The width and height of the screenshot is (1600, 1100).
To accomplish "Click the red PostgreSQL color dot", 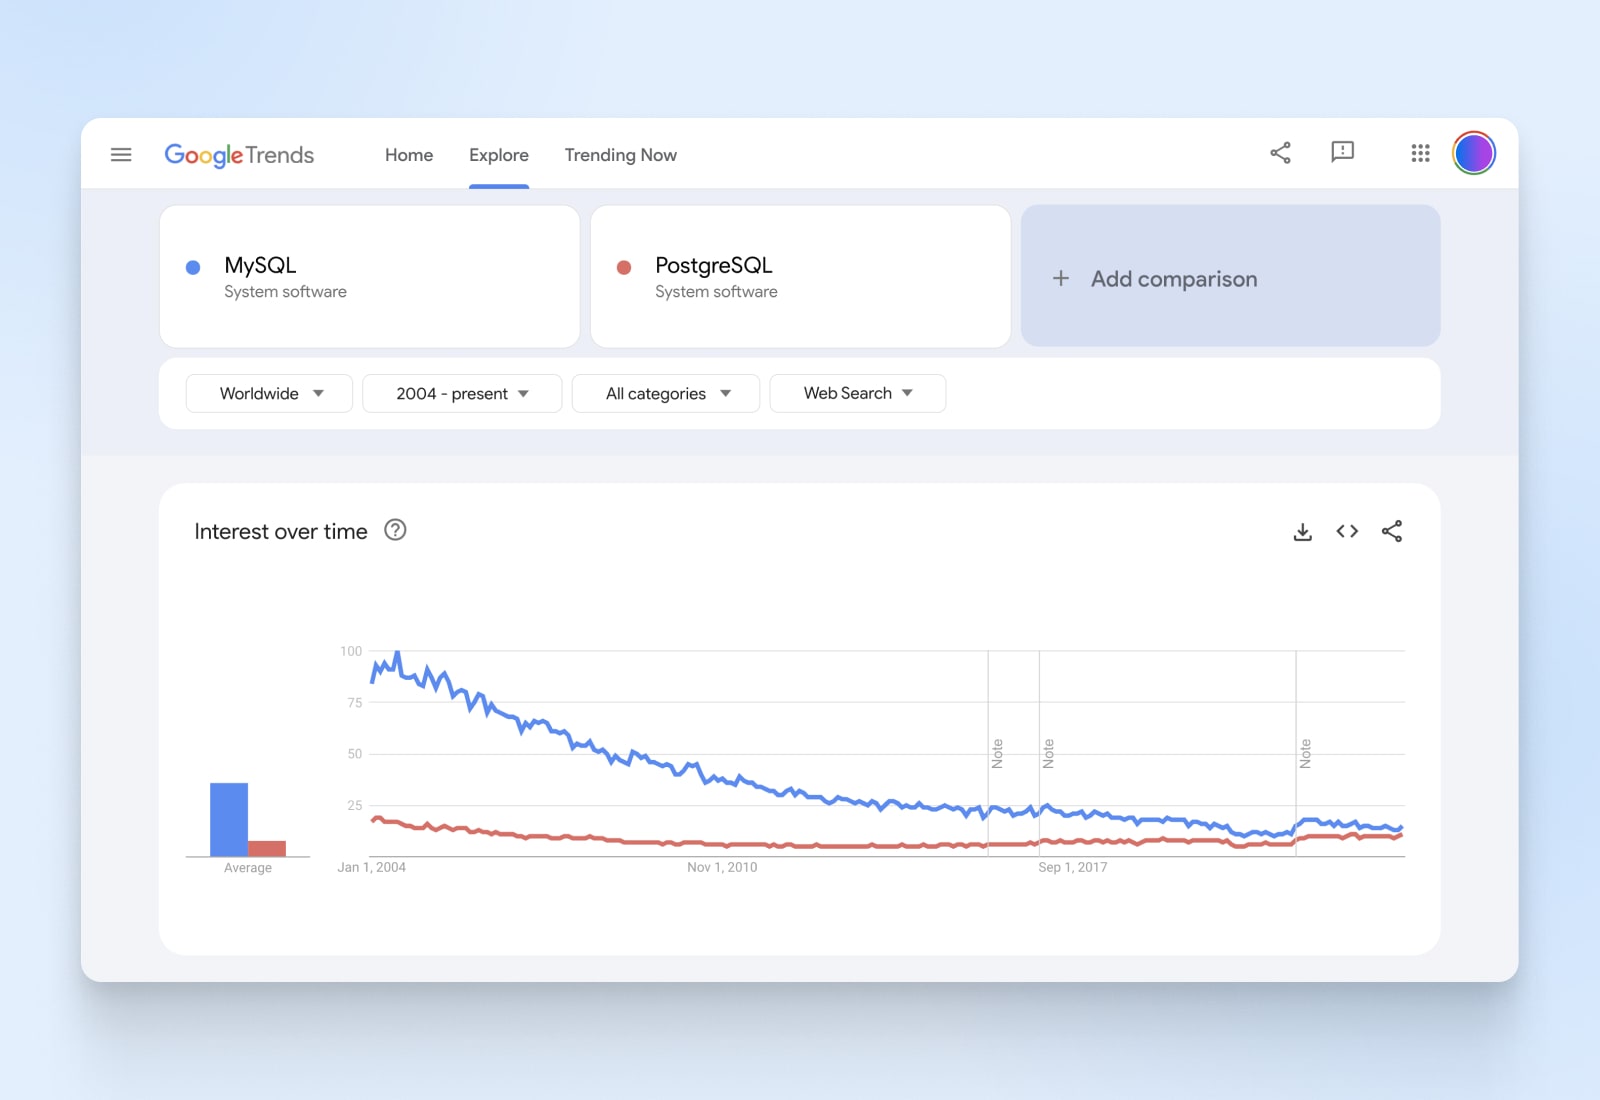I will (x=624, y=268).
